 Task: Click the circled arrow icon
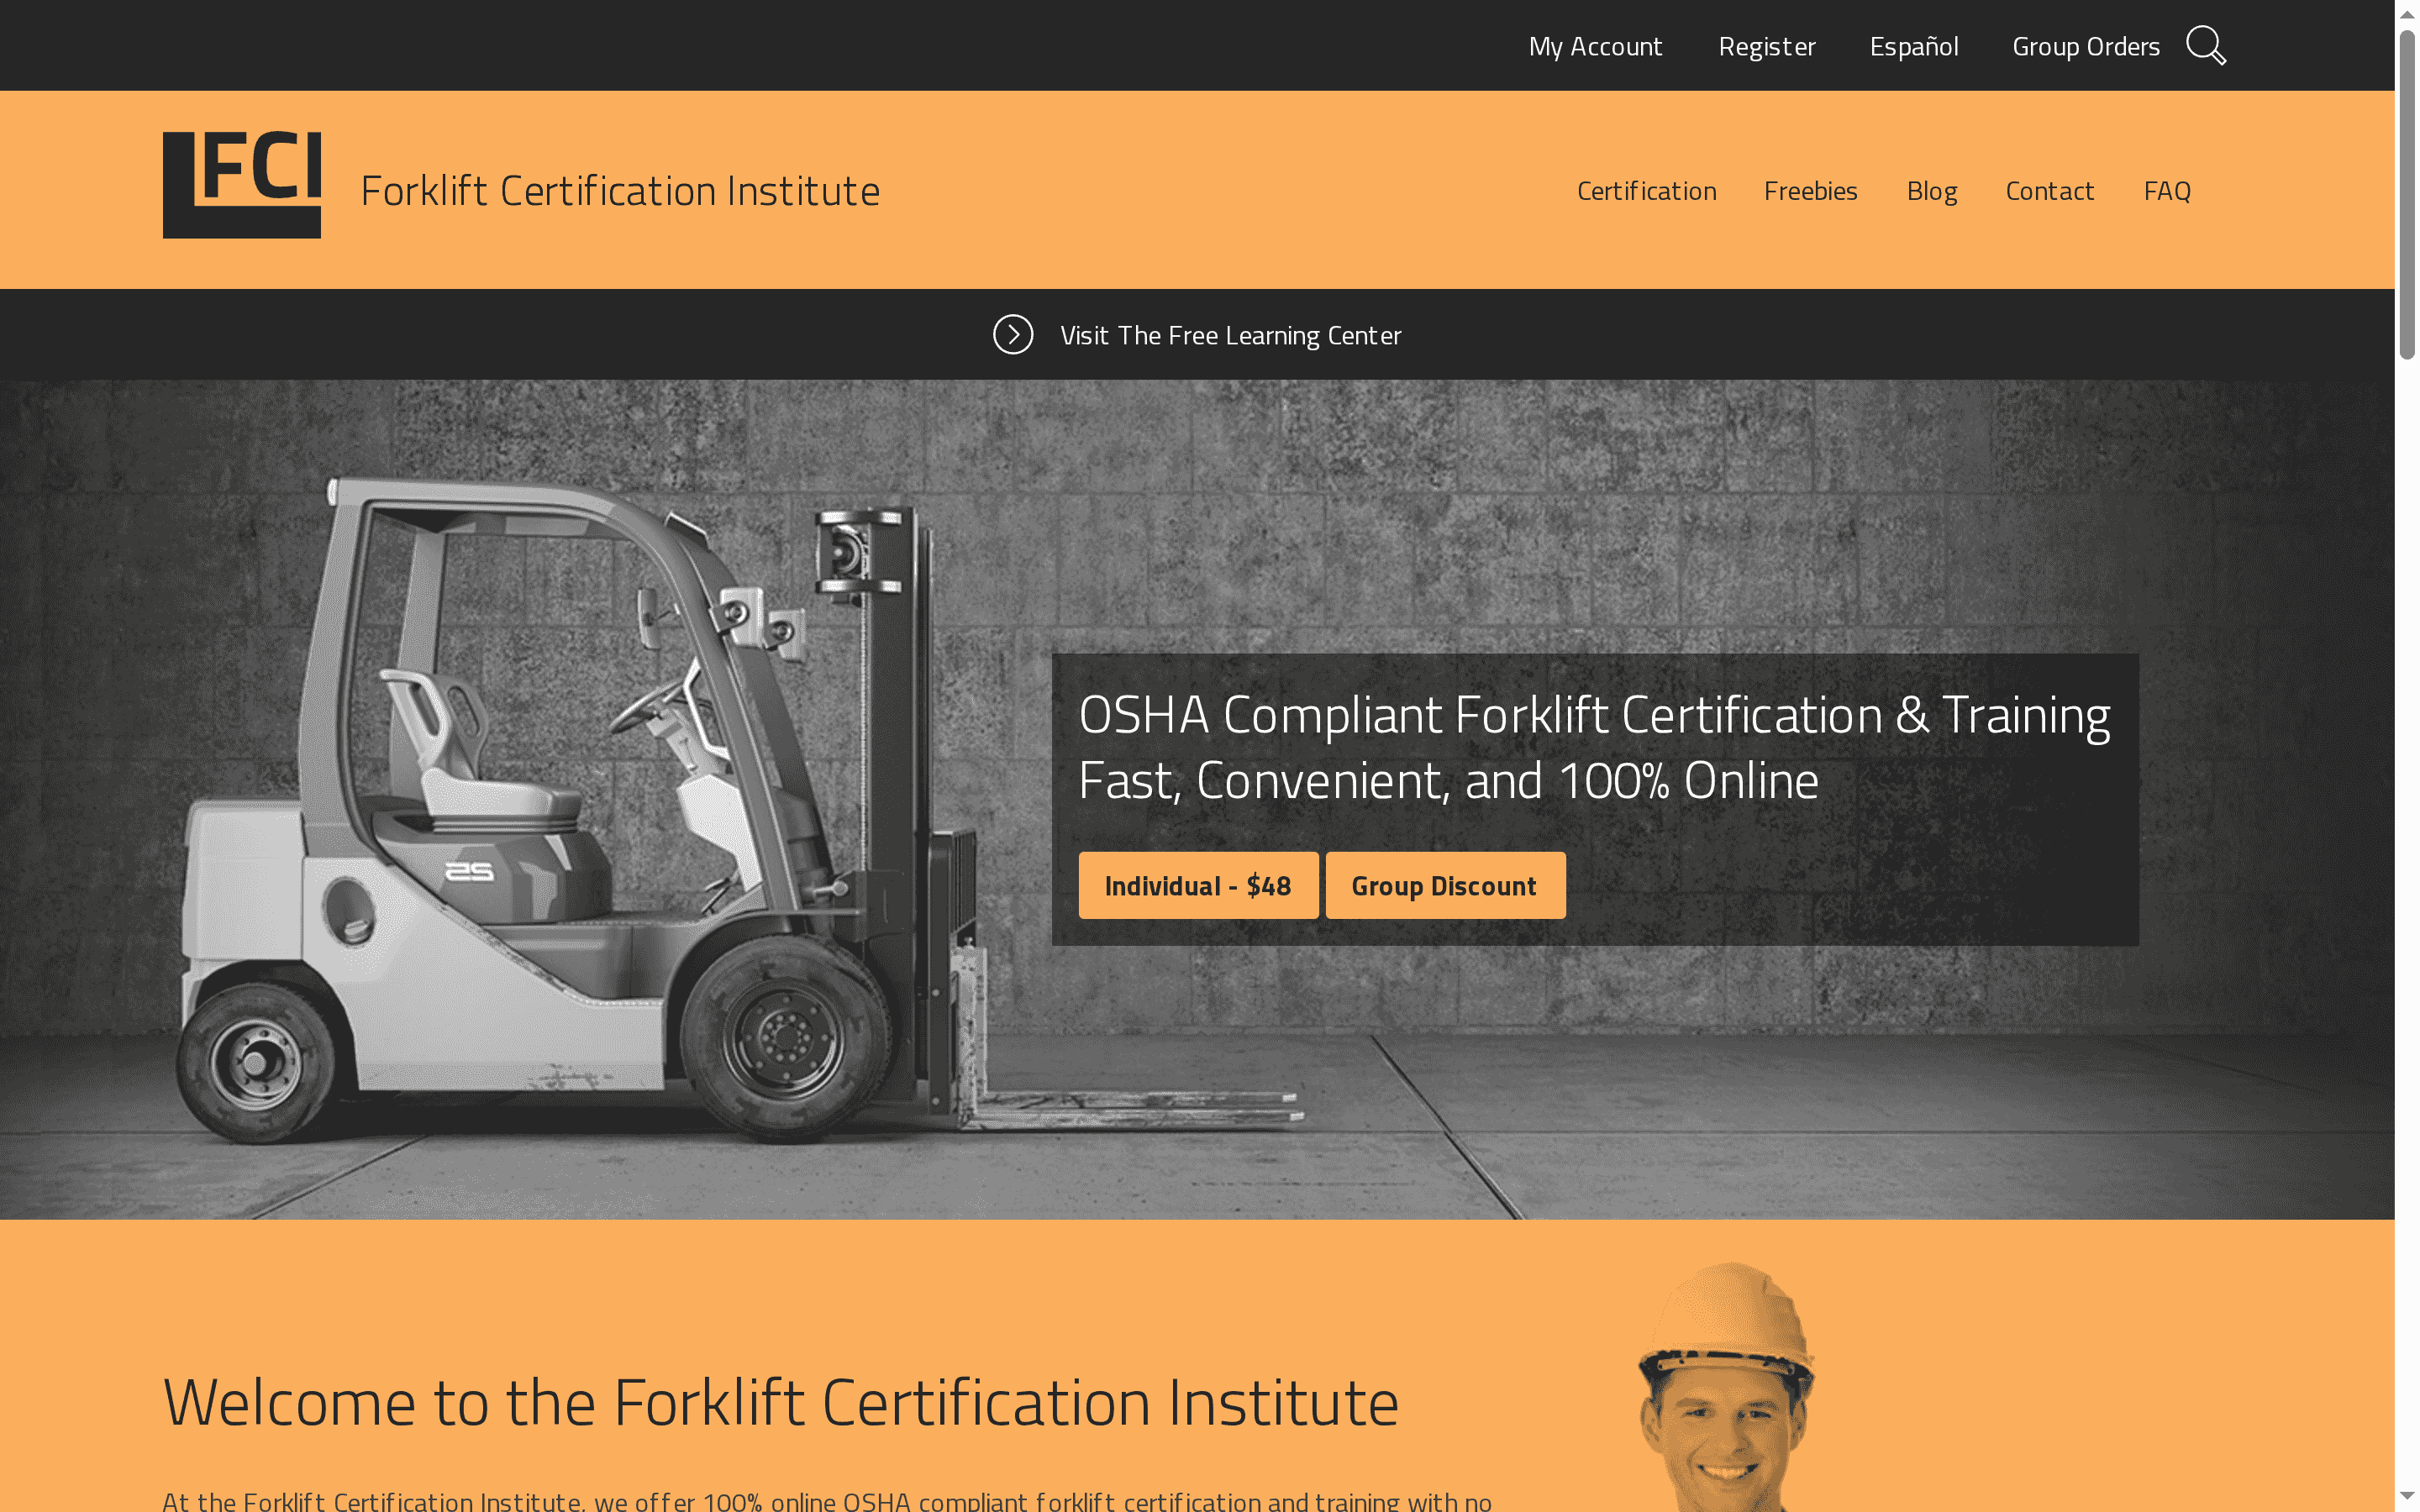click(1012, 335)
